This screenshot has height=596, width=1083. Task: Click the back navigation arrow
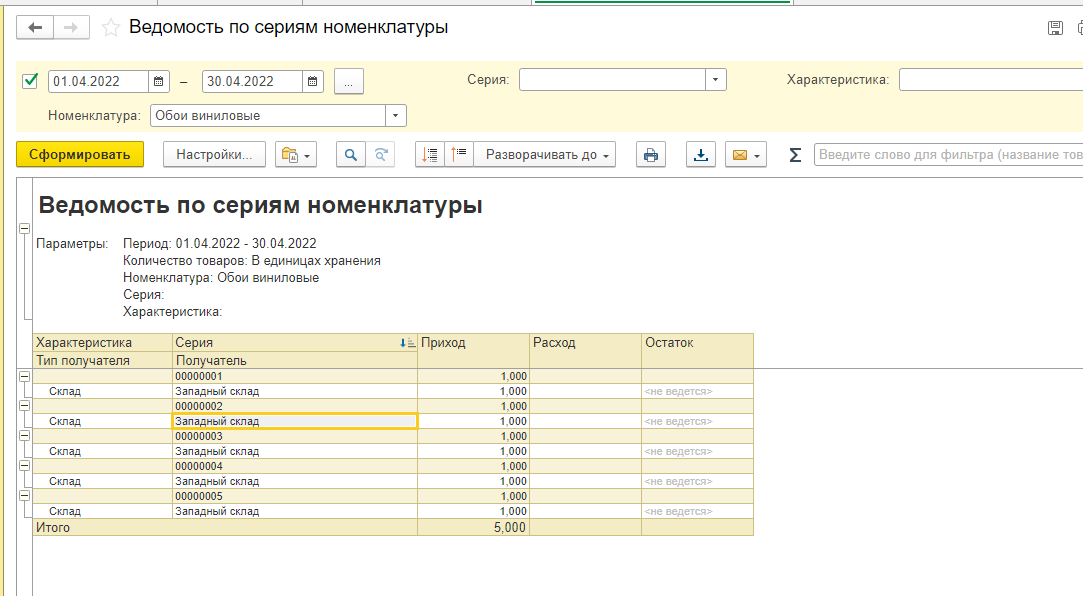(35, 28)
